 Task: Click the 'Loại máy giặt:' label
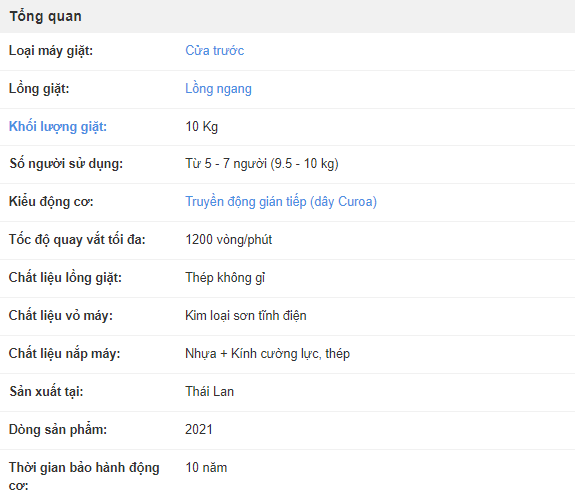51,51
